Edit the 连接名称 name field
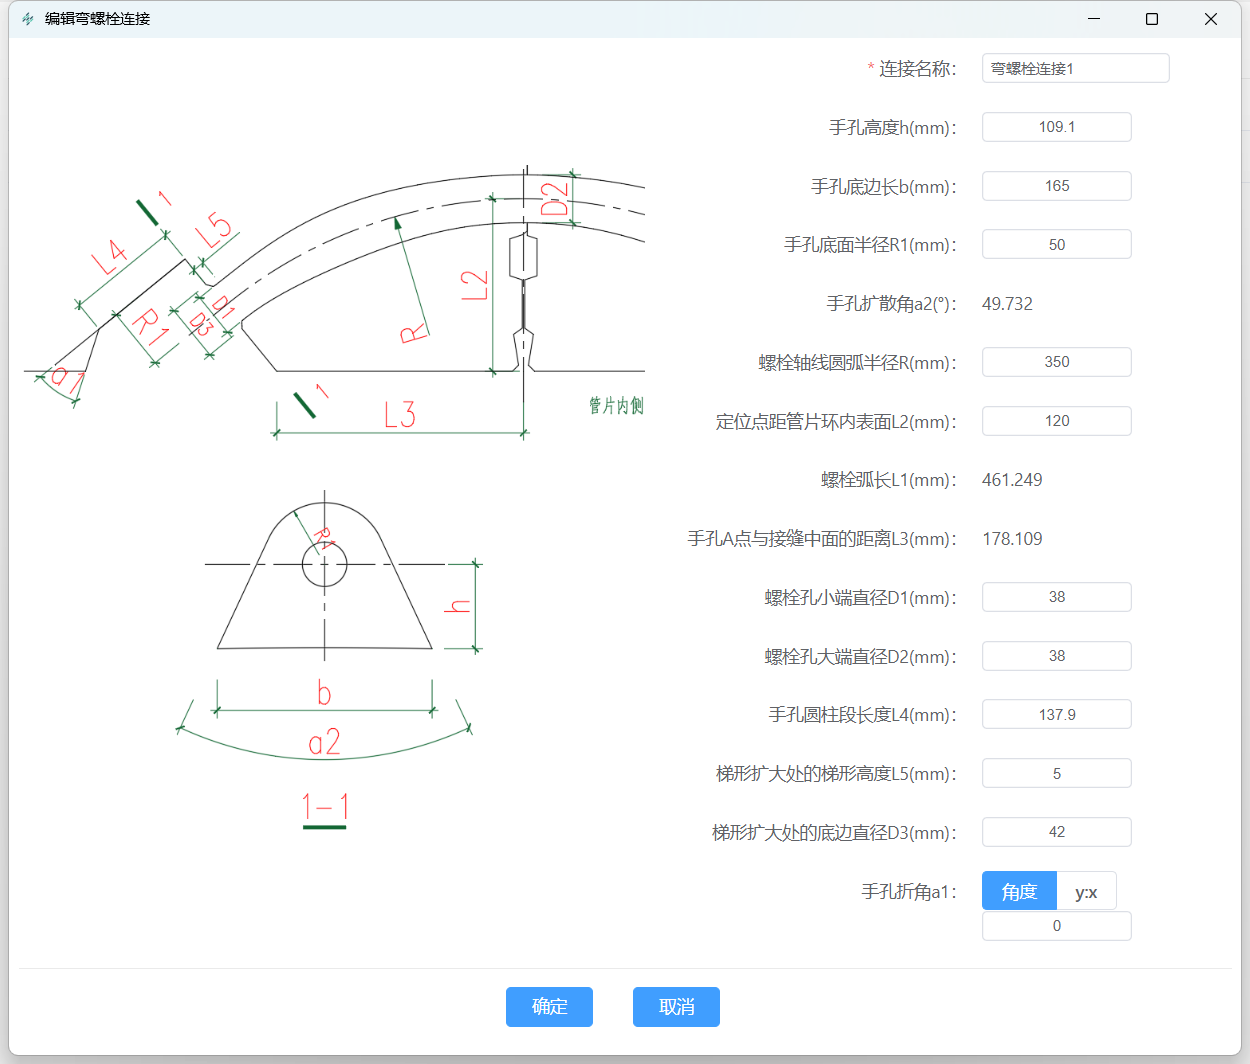 point(1075,68)
